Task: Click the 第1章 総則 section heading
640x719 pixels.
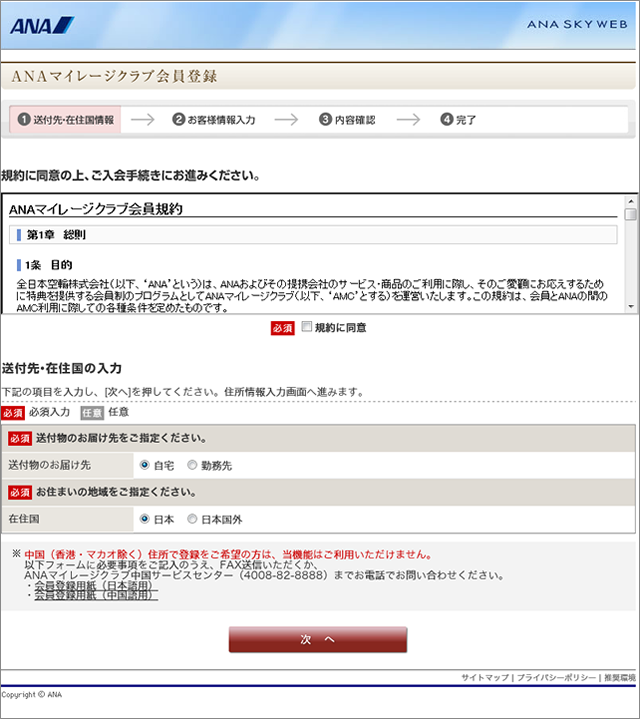Action: click(x=56, y=235)
